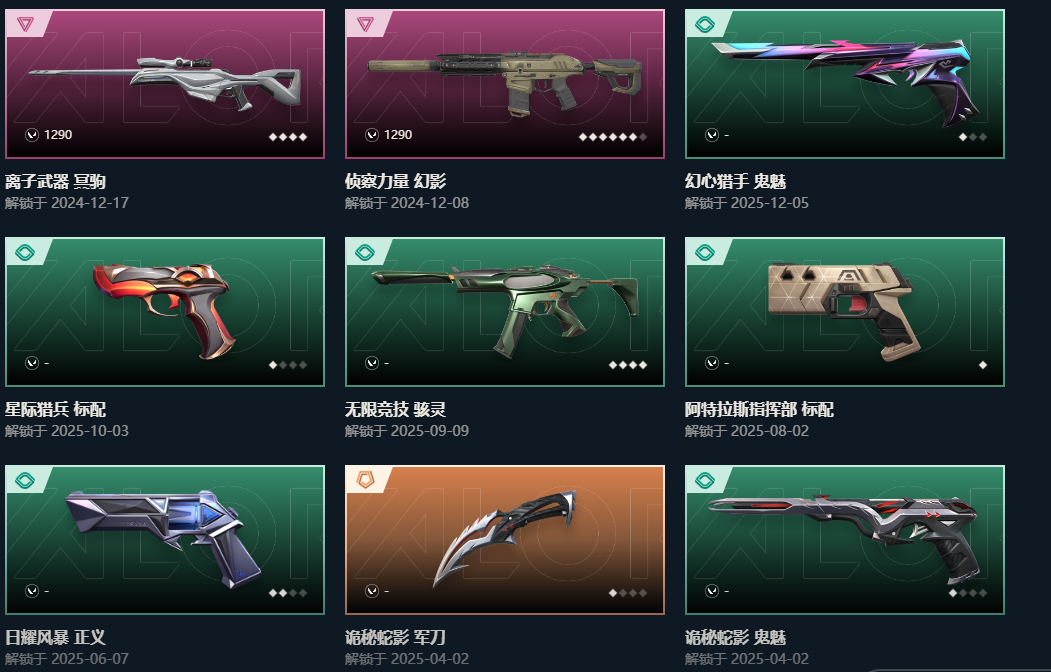The height and width of the screenshot is (672, 1051).
Task: Click the 星际猎兵 标配 skin title
Action: [56, 409]
